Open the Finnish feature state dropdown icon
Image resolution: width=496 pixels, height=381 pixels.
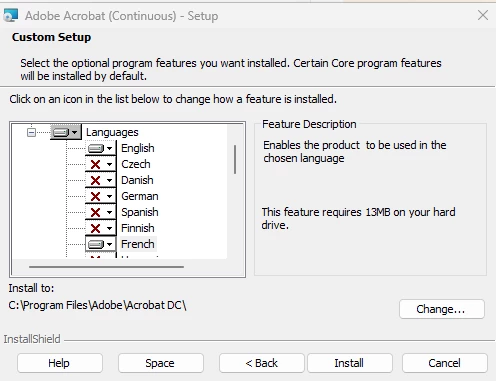[x=100, y=228]
